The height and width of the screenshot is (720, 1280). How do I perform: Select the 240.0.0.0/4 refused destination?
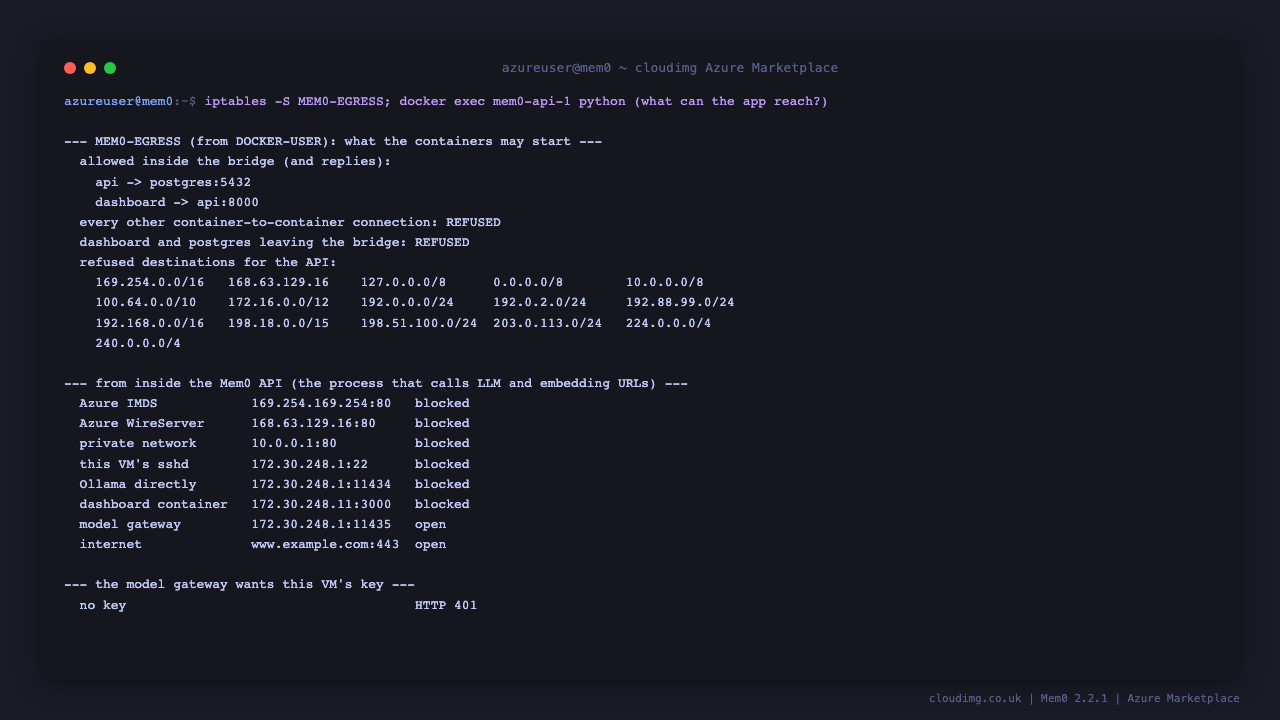click(x=138, y=343)
